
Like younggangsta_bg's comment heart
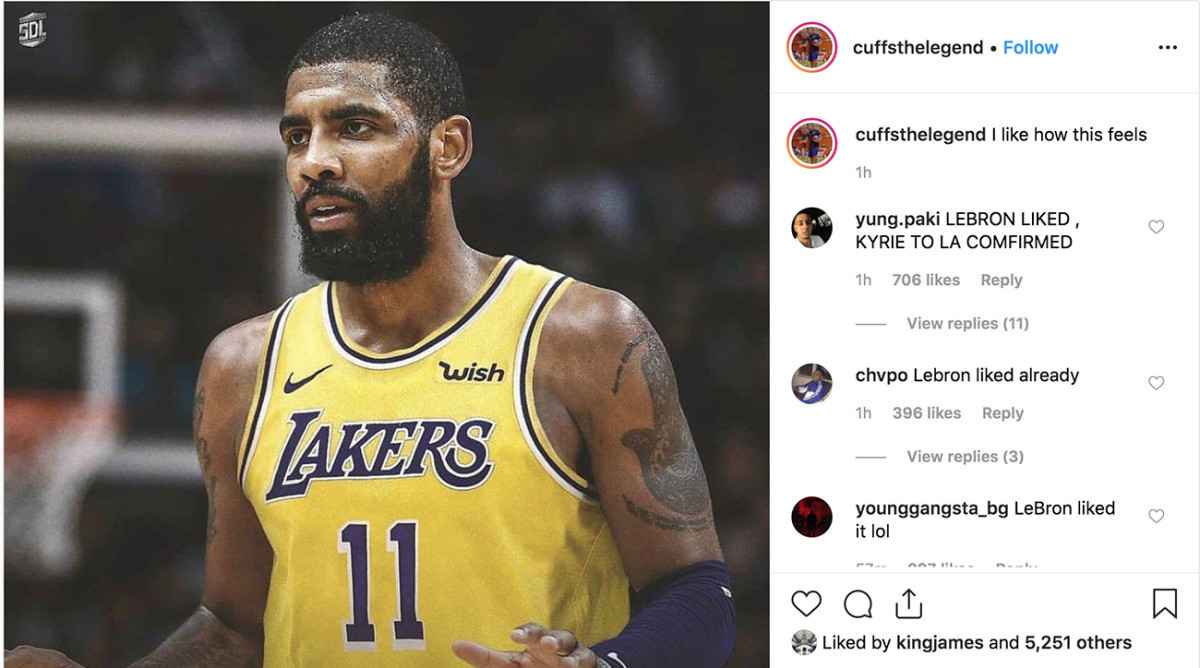click(x=1156, y=516)
